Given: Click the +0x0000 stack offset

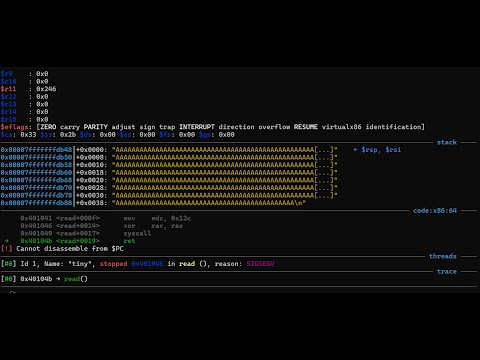Looking at the screenshot, I should coord(90,150).
